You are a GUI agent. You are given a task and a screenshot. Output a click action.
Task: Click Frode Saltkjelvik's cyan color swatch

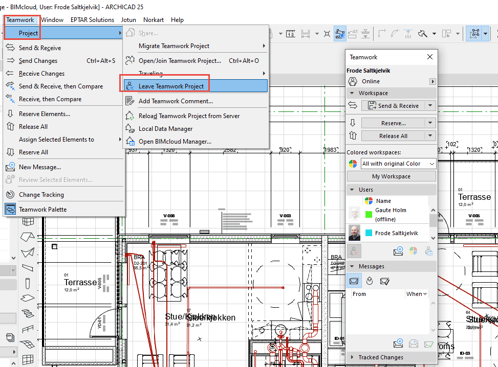[x=368, y=233]
